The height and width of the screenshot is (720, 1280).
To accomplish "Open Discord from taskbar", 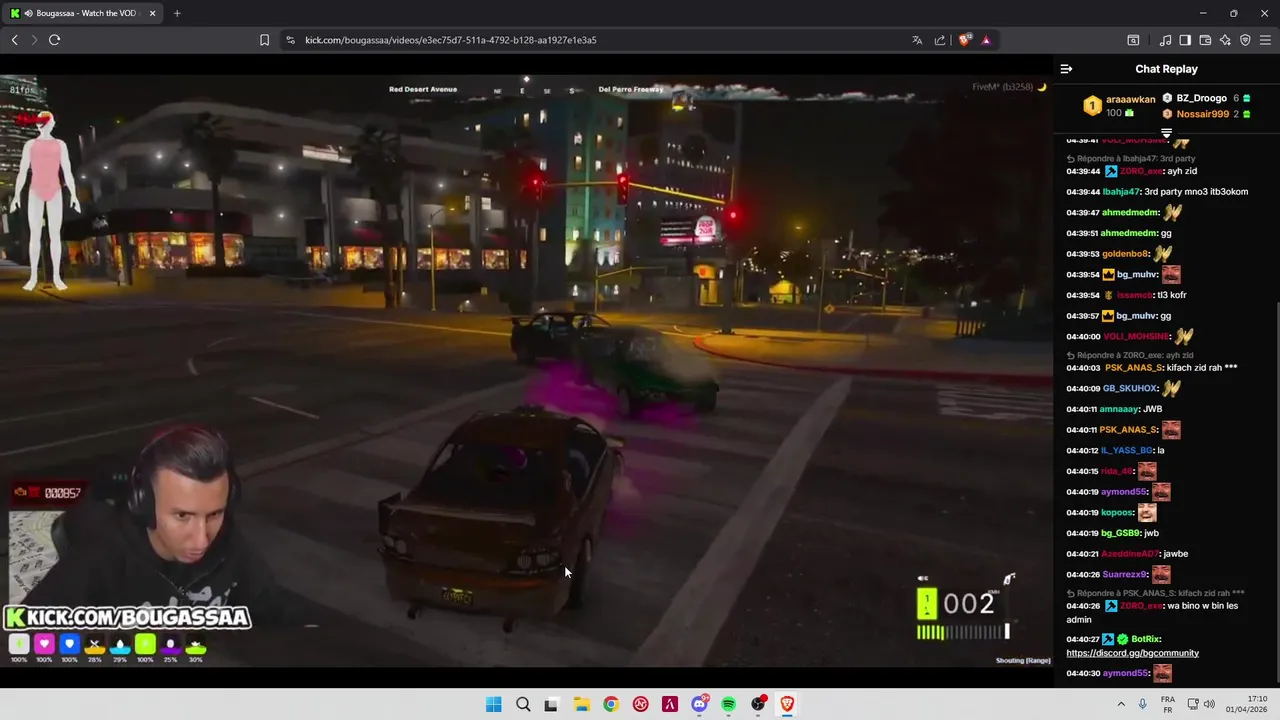I will pyautogui.click(x=699, y=704).
